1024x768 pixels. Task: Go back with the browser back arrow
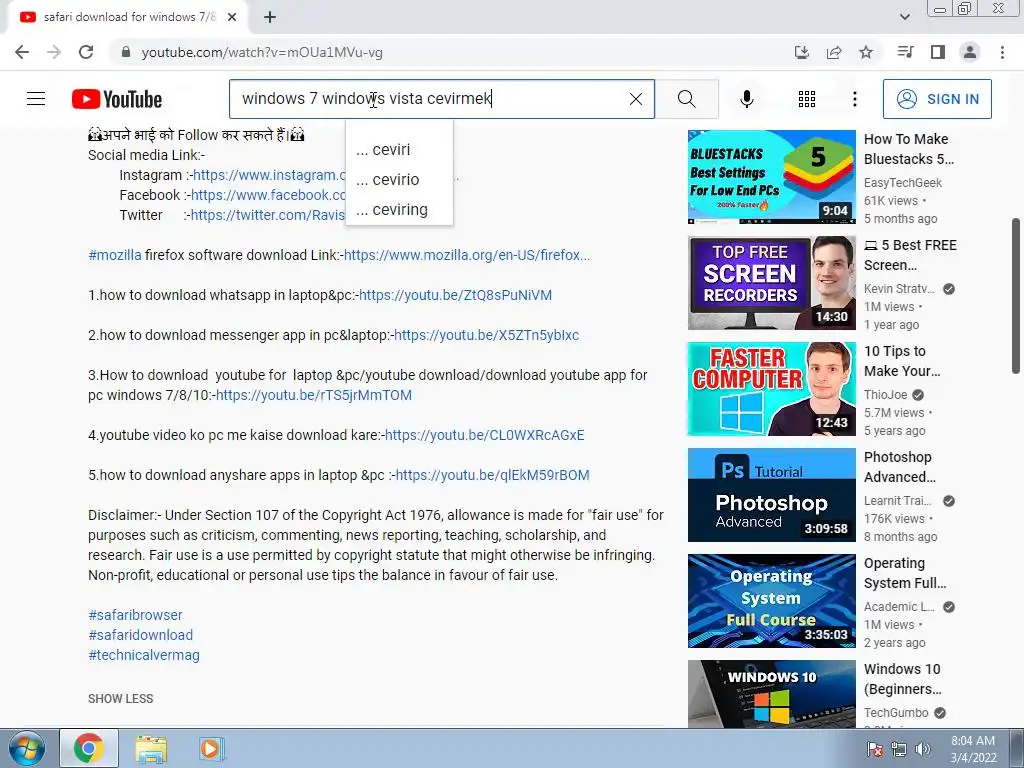point(22,52)
